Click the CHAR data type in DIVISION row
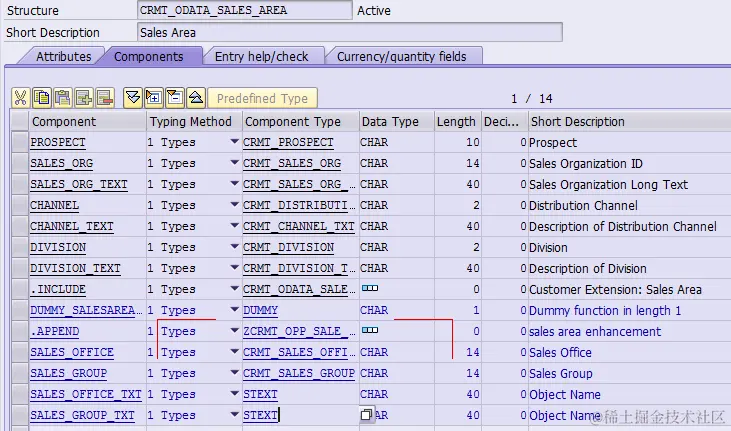This screenshot has width=731, height=431. tap(374, 247)
